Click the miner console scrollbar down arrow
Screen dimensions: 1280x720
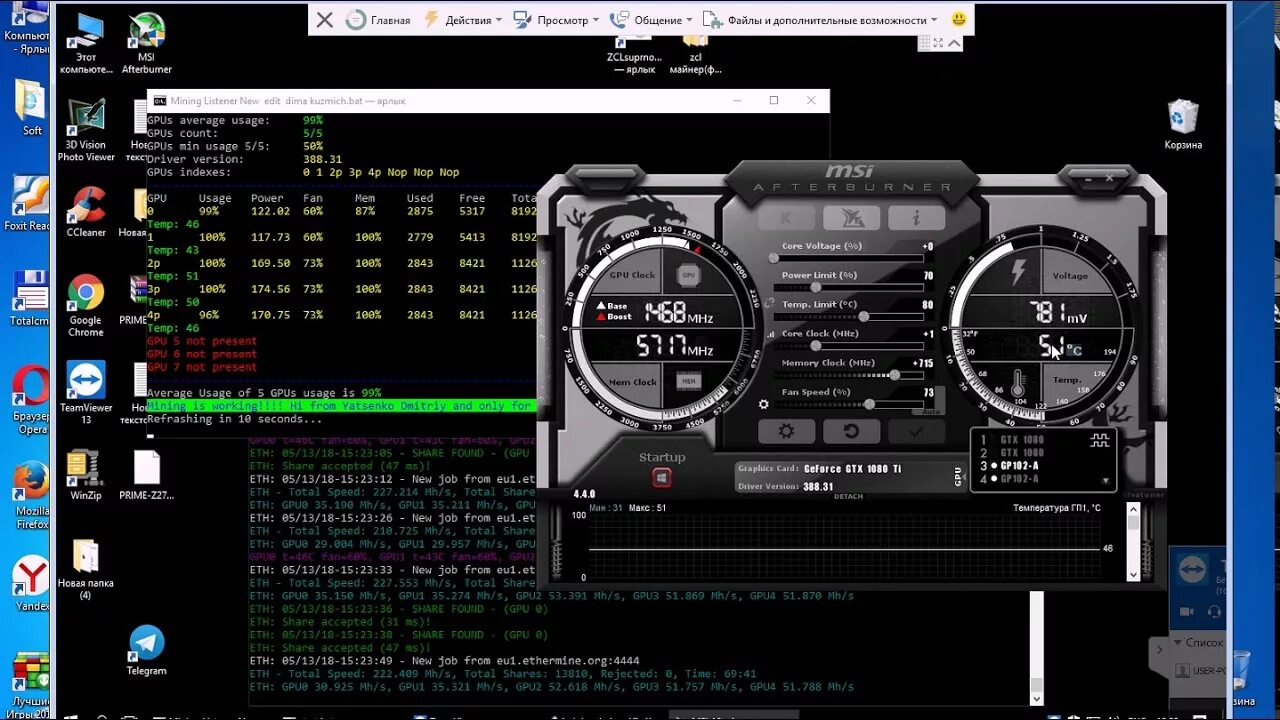[1037, 698]
